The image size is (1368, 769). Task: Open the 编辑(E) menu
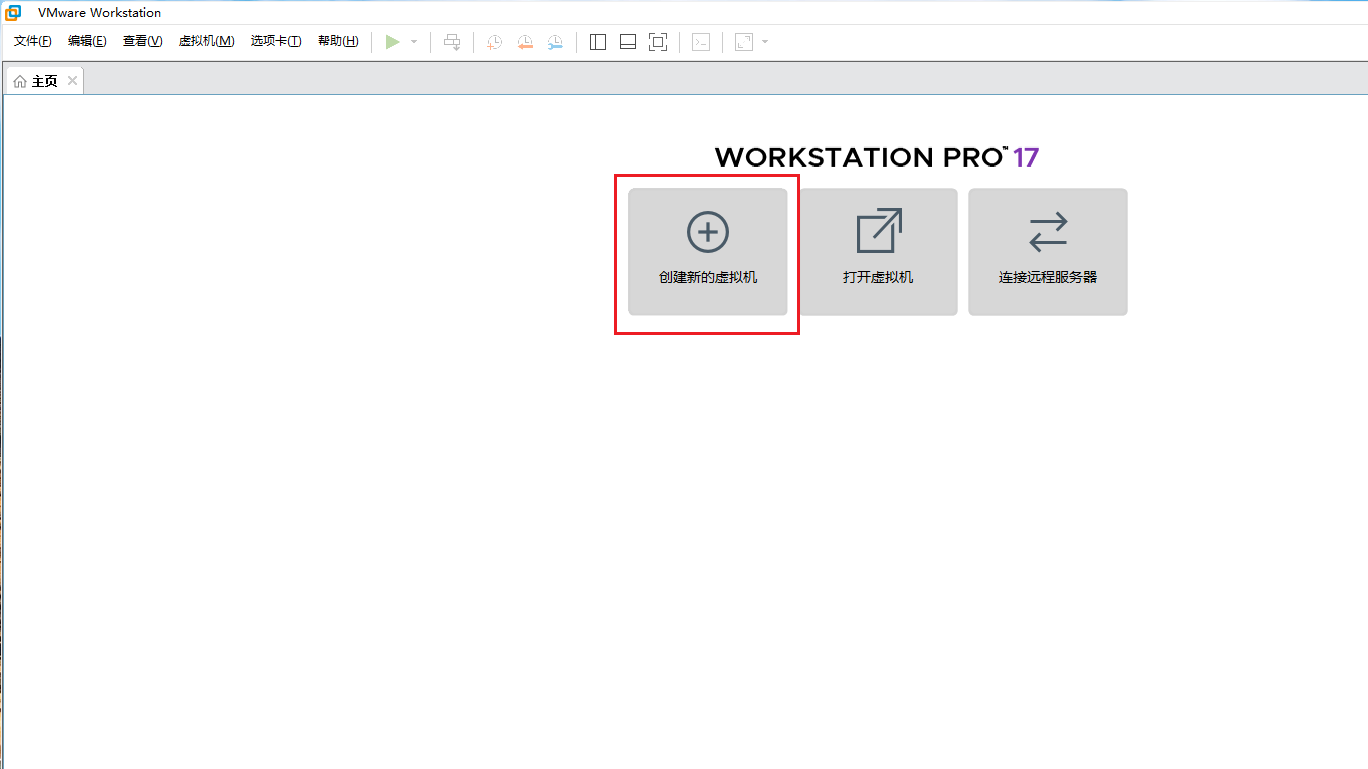(87, 41)
